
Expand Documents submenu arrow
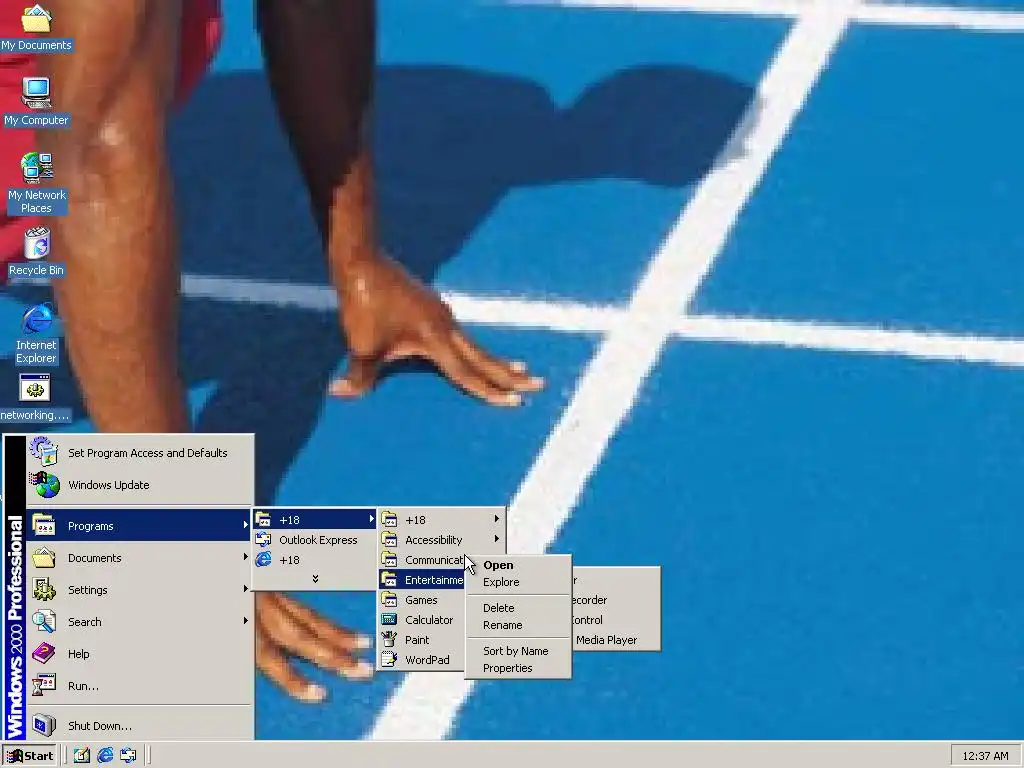[246, 557]
